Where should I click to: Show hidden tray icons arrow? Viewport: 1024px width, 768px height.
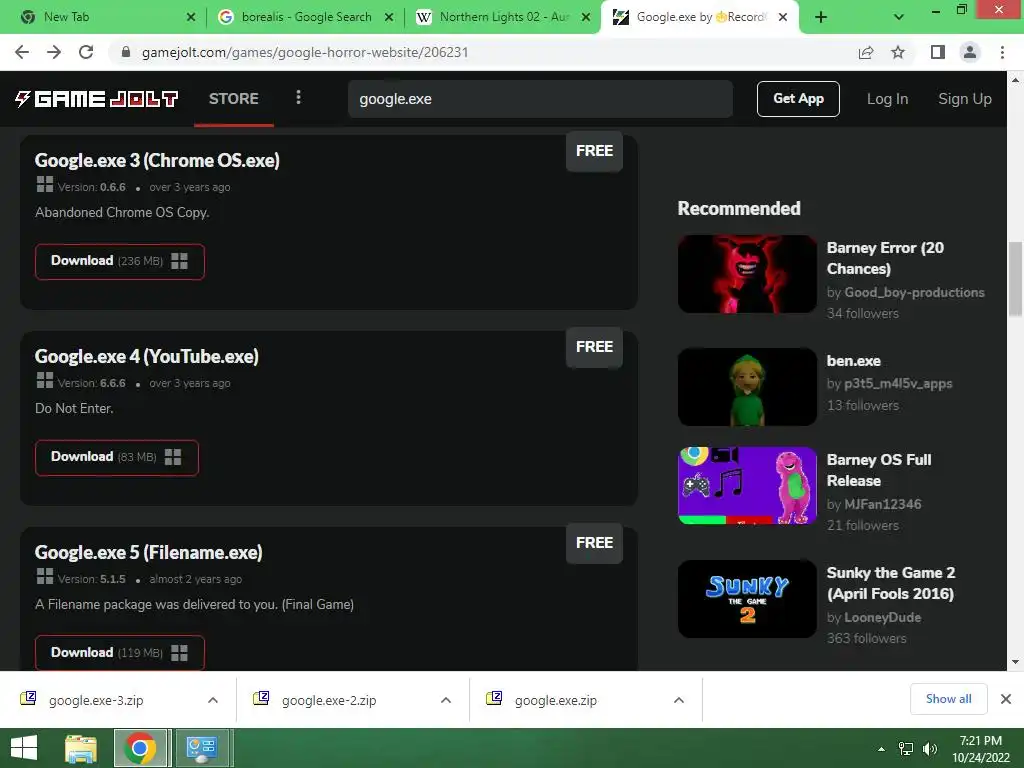[881, 749]
